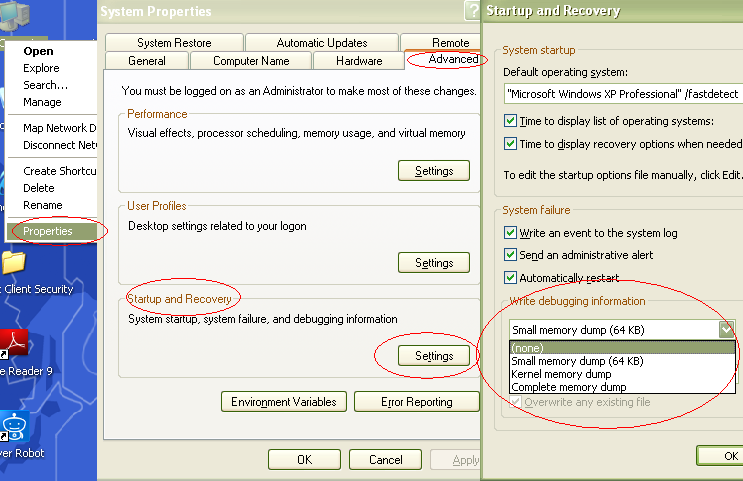This screenshot has width=743, height=481.
Task: Toggle 'Time to display recovery options when needed'
Action: [510, 144]
